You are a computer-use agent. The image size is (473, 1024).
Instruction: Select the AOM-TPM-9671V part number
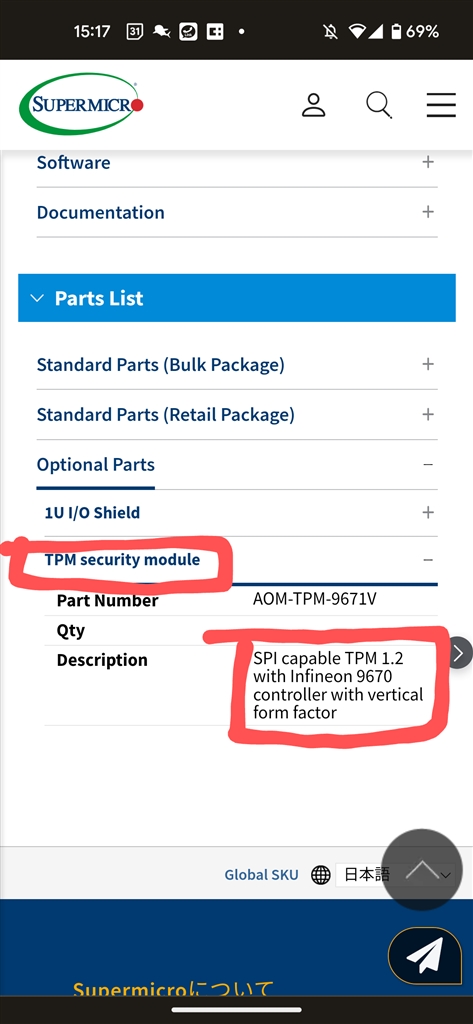(x=315, y=600)
